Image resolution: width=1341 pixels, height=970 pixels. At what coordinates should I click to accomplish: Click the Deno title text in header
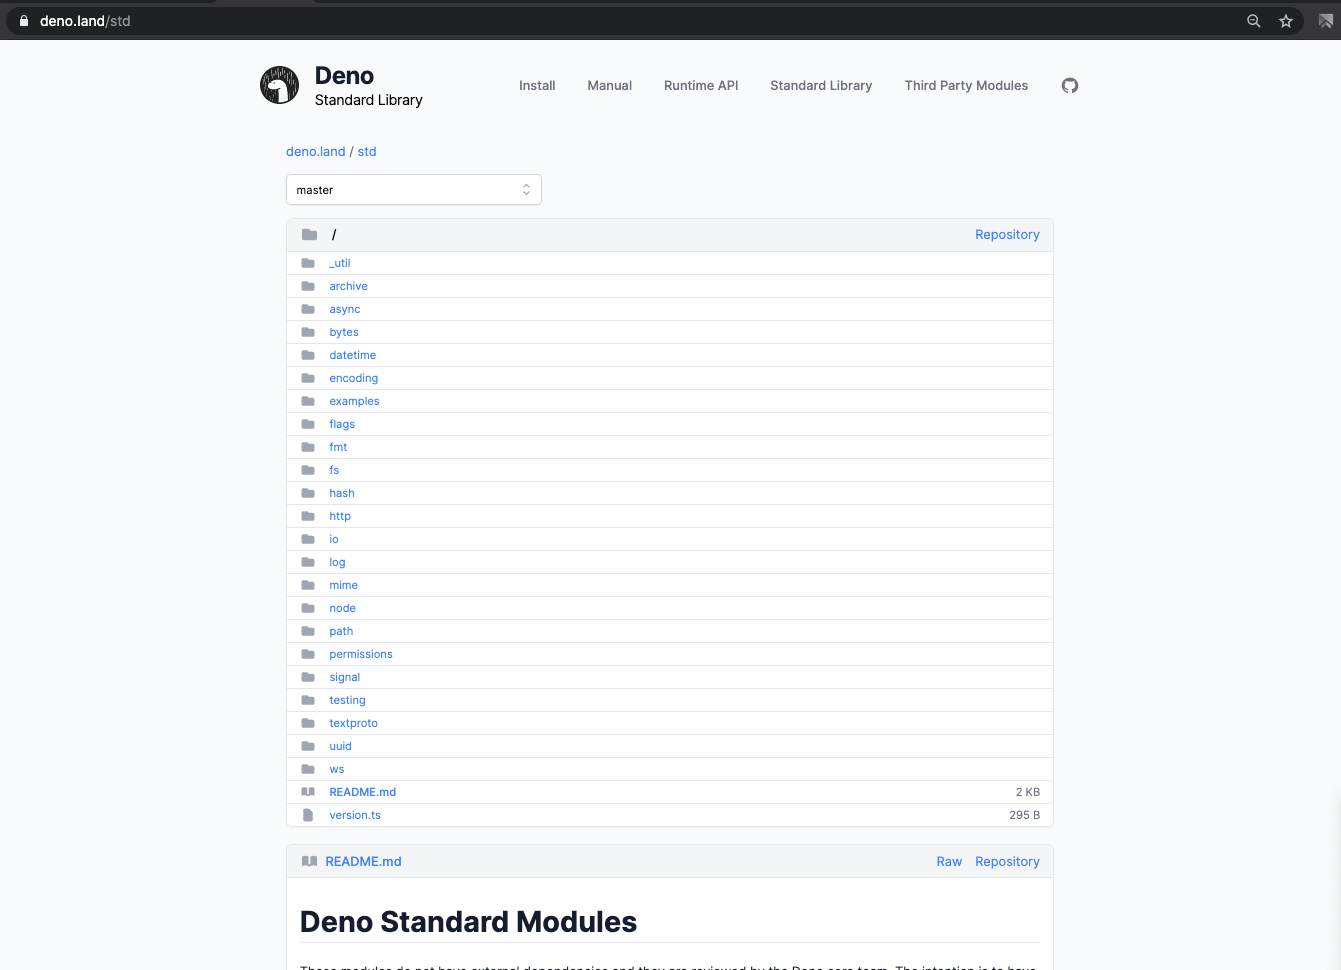(x=344, y=76)
